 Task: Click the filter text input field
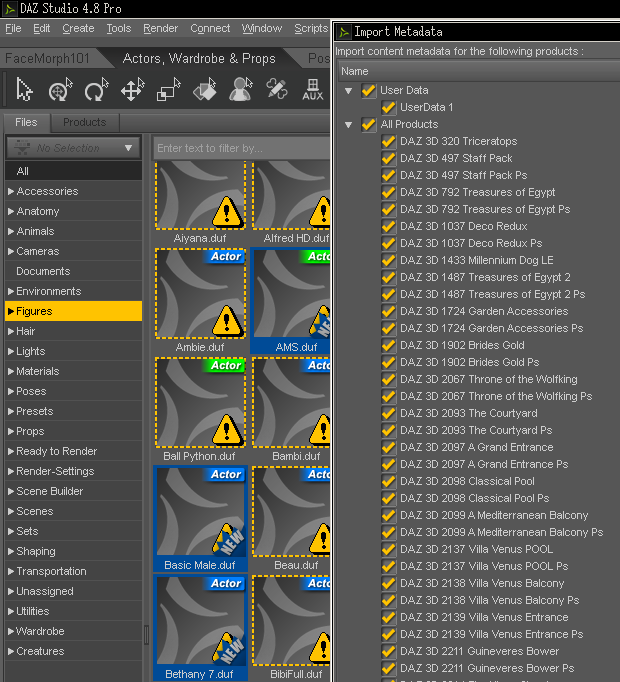coord(241,148)
